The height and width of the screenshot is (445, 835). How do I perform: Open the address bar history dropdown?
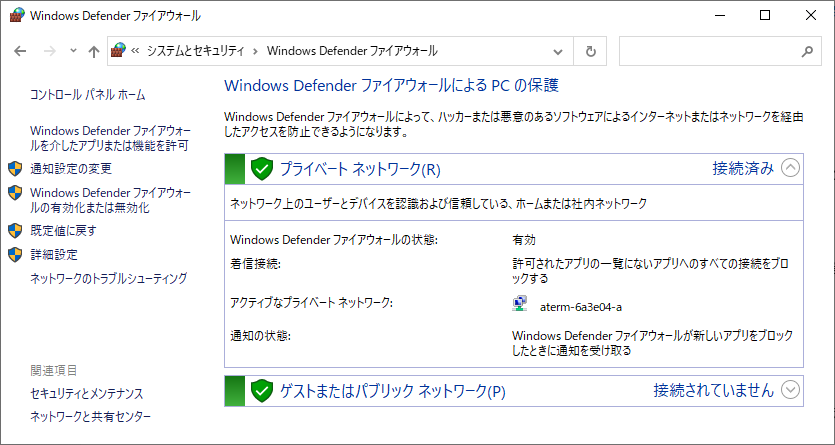coord(558,51)
